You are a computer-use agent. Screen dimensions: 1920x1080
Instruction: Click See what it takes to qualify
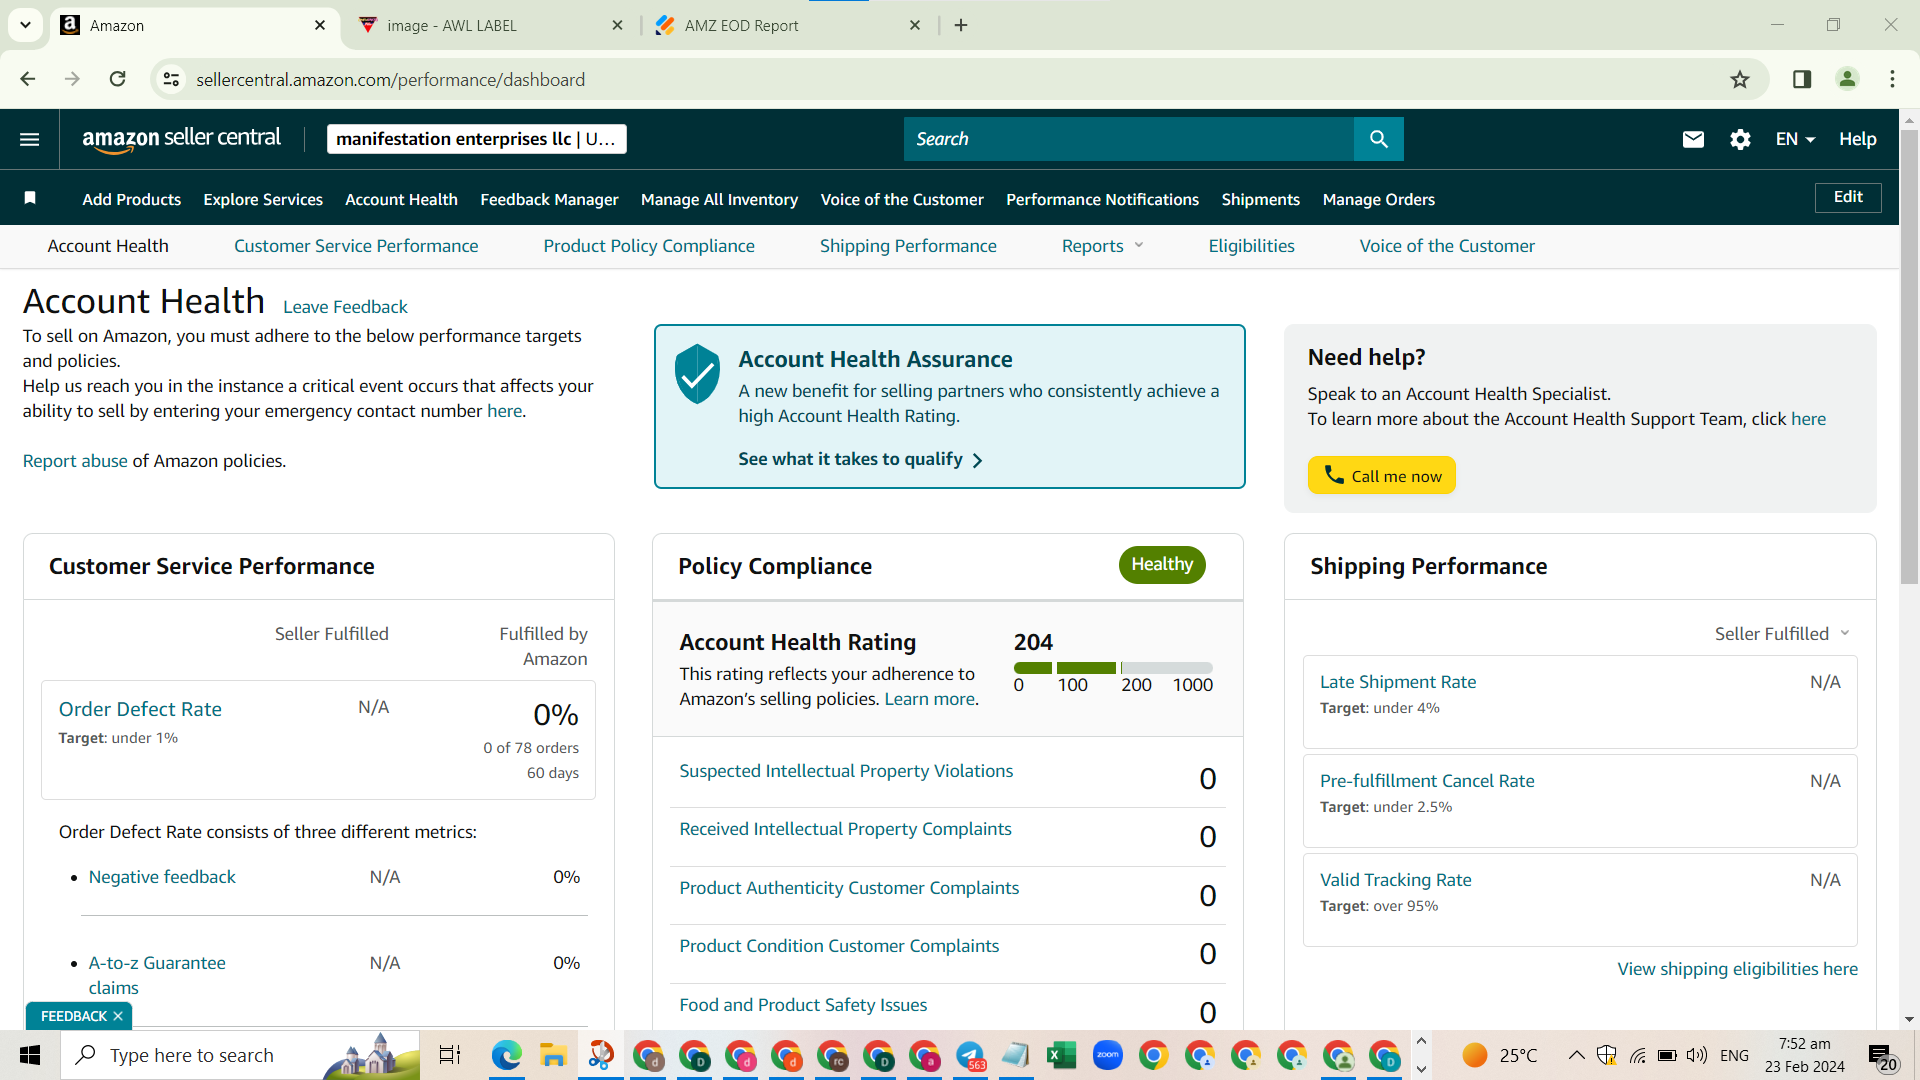860,459
